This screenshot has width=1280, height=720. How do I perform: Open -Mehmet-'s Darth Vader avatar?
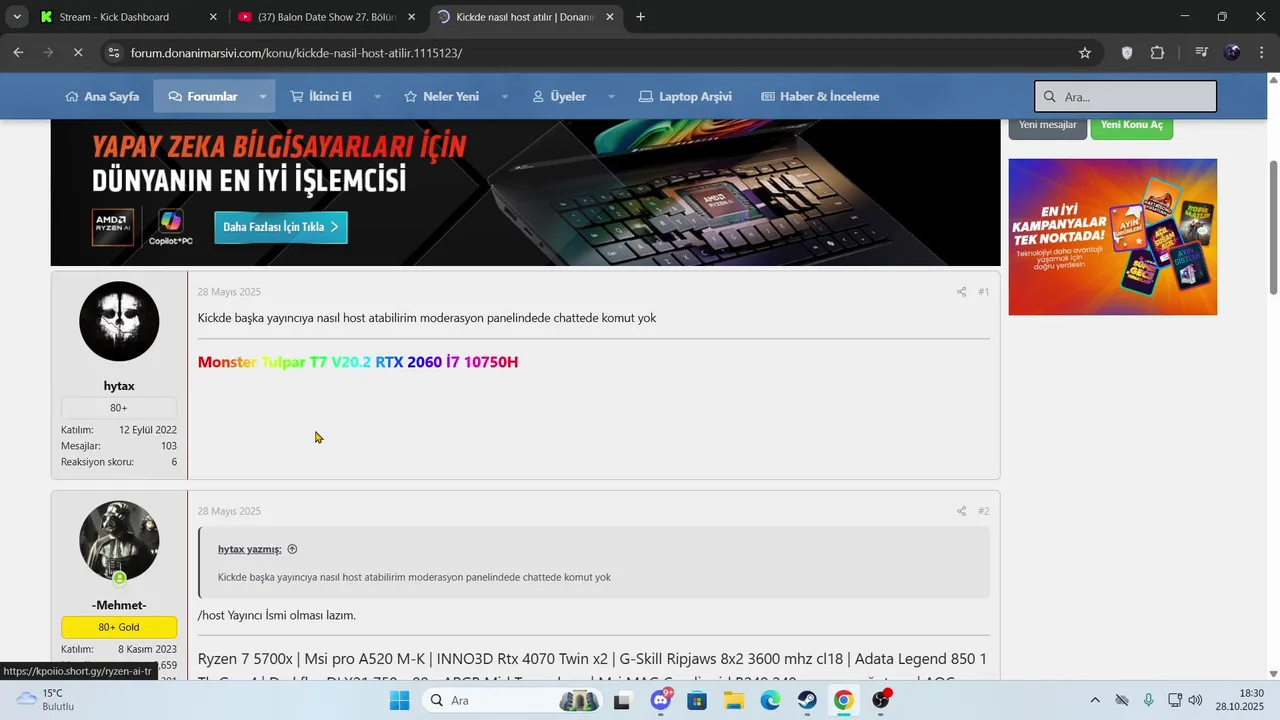click(x=119, y=541)
